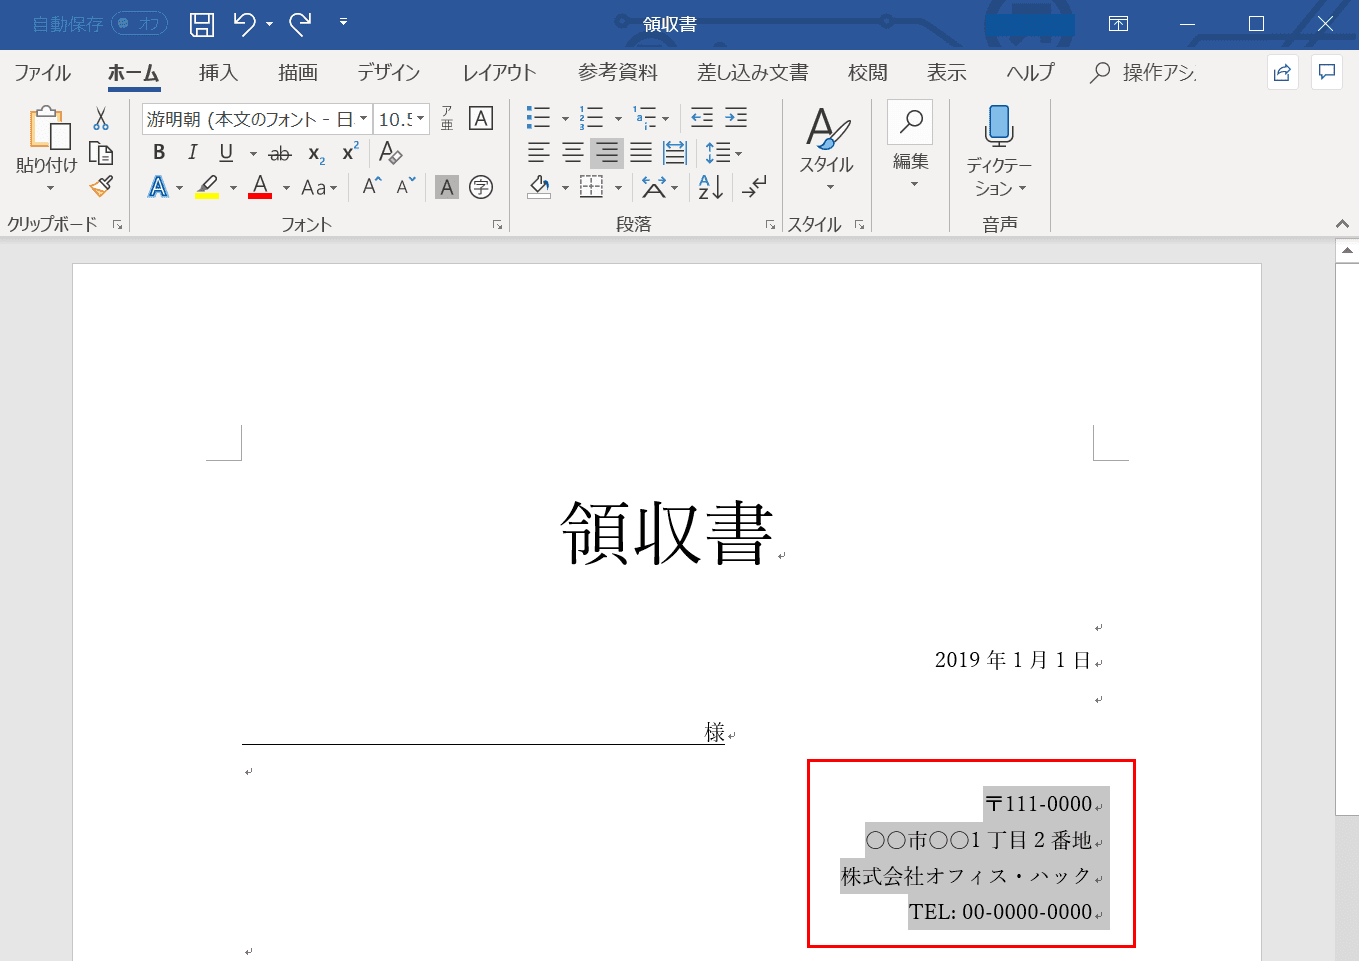The height and width of the screenshot is (961, 1359).
Task: Click the multilevel list icon
Action: coord(644,118)
